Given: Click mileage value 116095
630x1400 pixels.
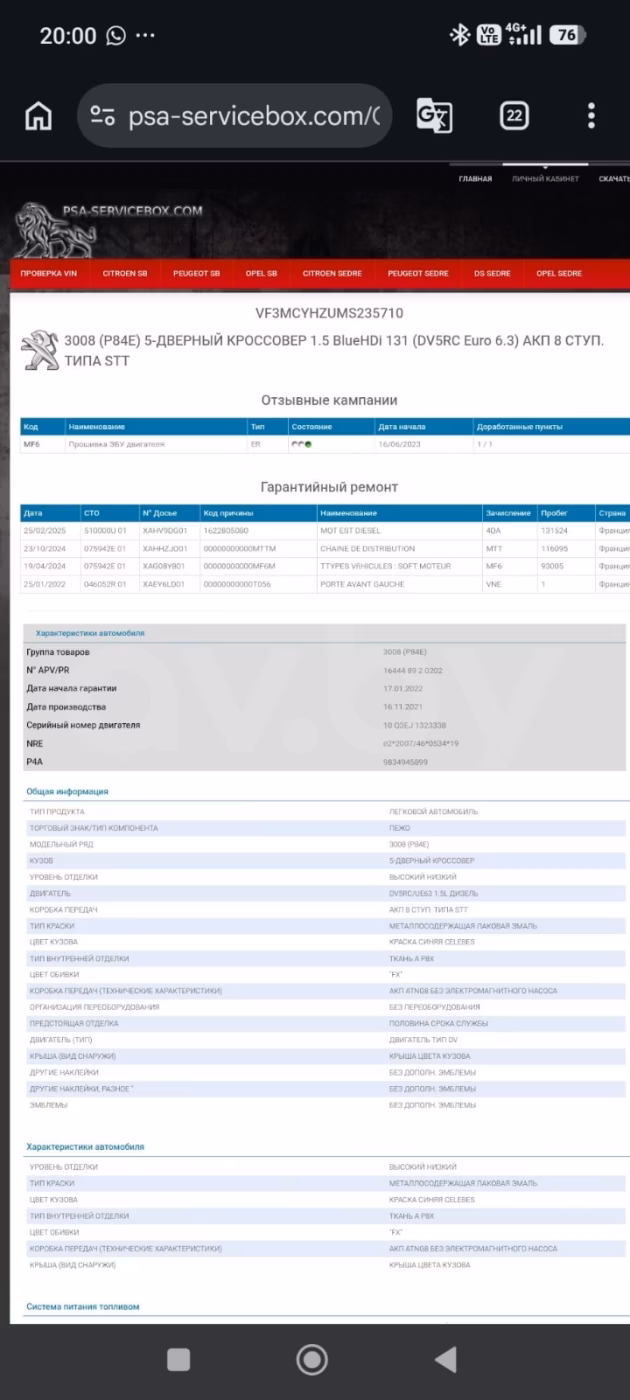Looking at the screenshot, I should coord(554,548).
